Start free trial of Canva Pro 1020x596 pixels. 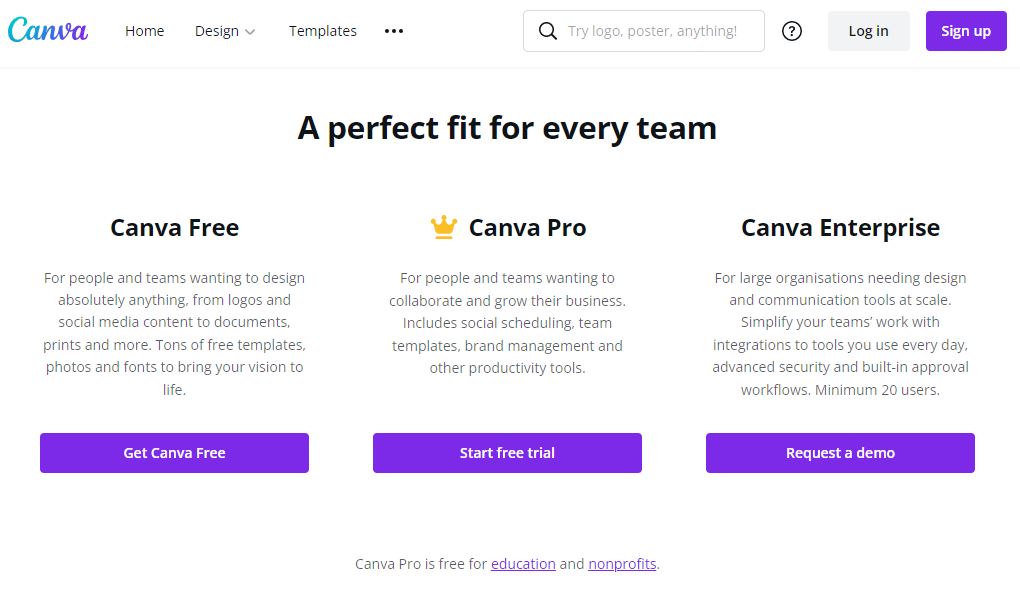pos(507,453)
